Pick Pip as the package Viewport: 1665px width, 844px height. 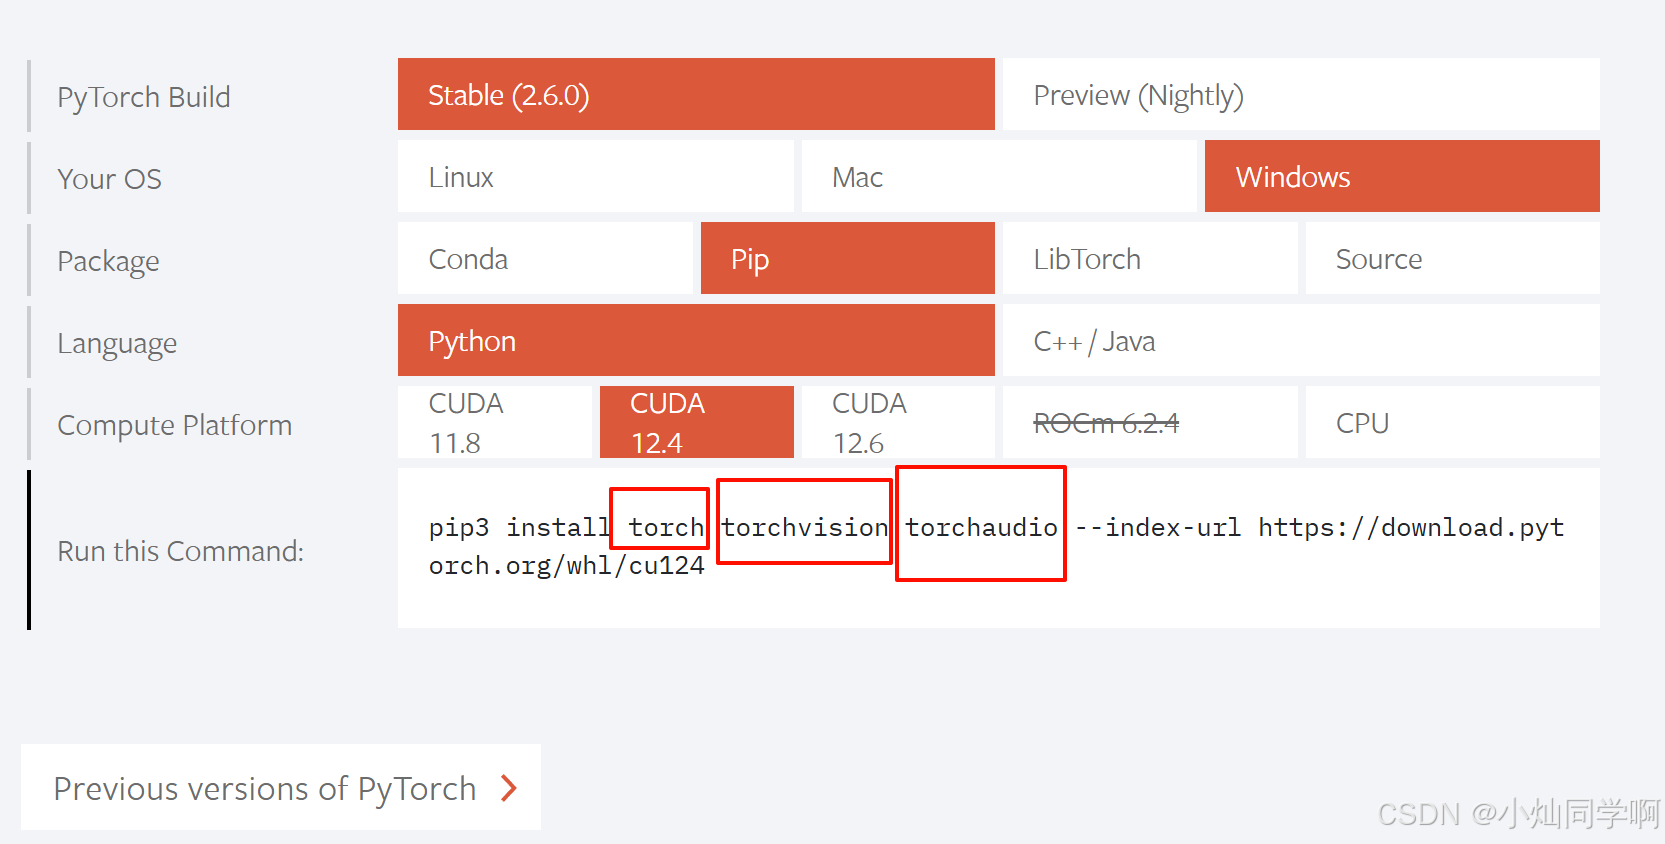[848, 258]
